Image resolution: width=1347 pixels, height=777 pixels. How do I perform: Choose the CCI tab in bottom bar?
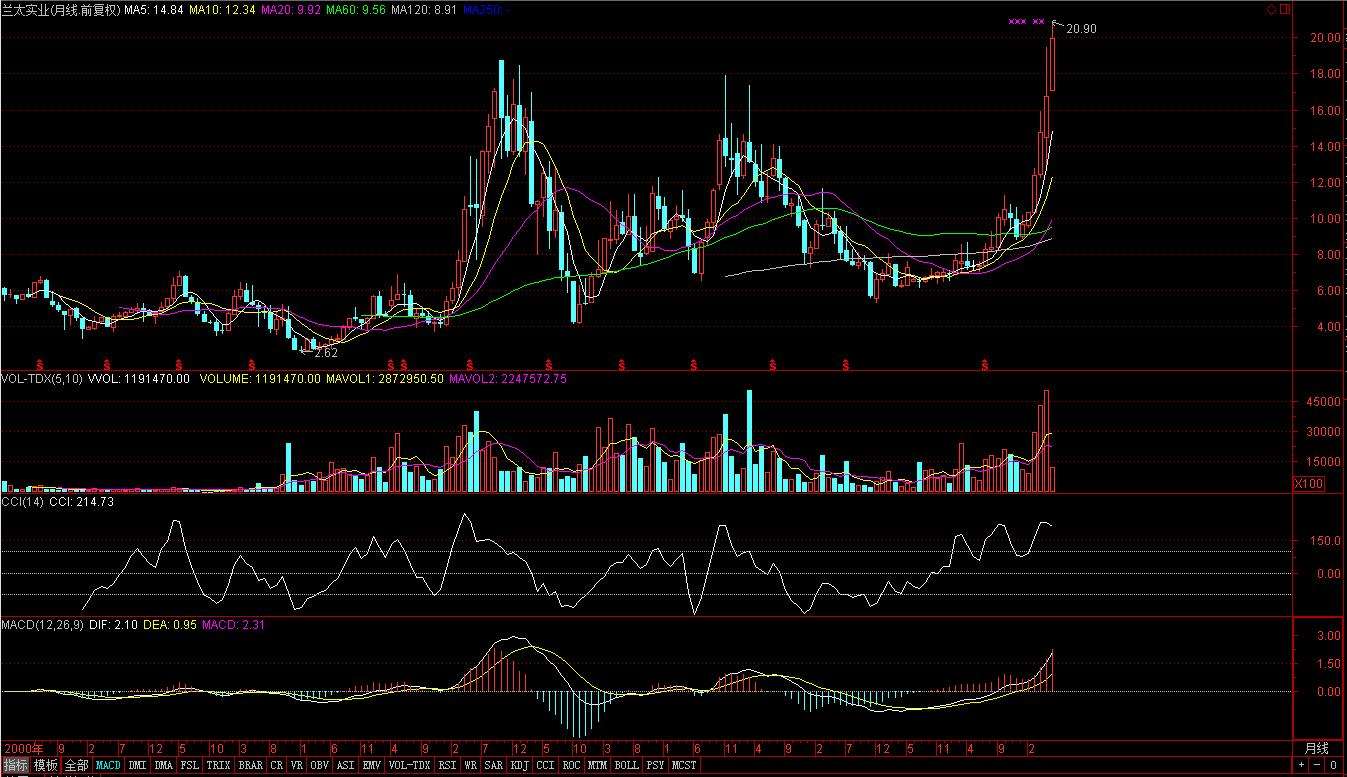pos(546,765)
